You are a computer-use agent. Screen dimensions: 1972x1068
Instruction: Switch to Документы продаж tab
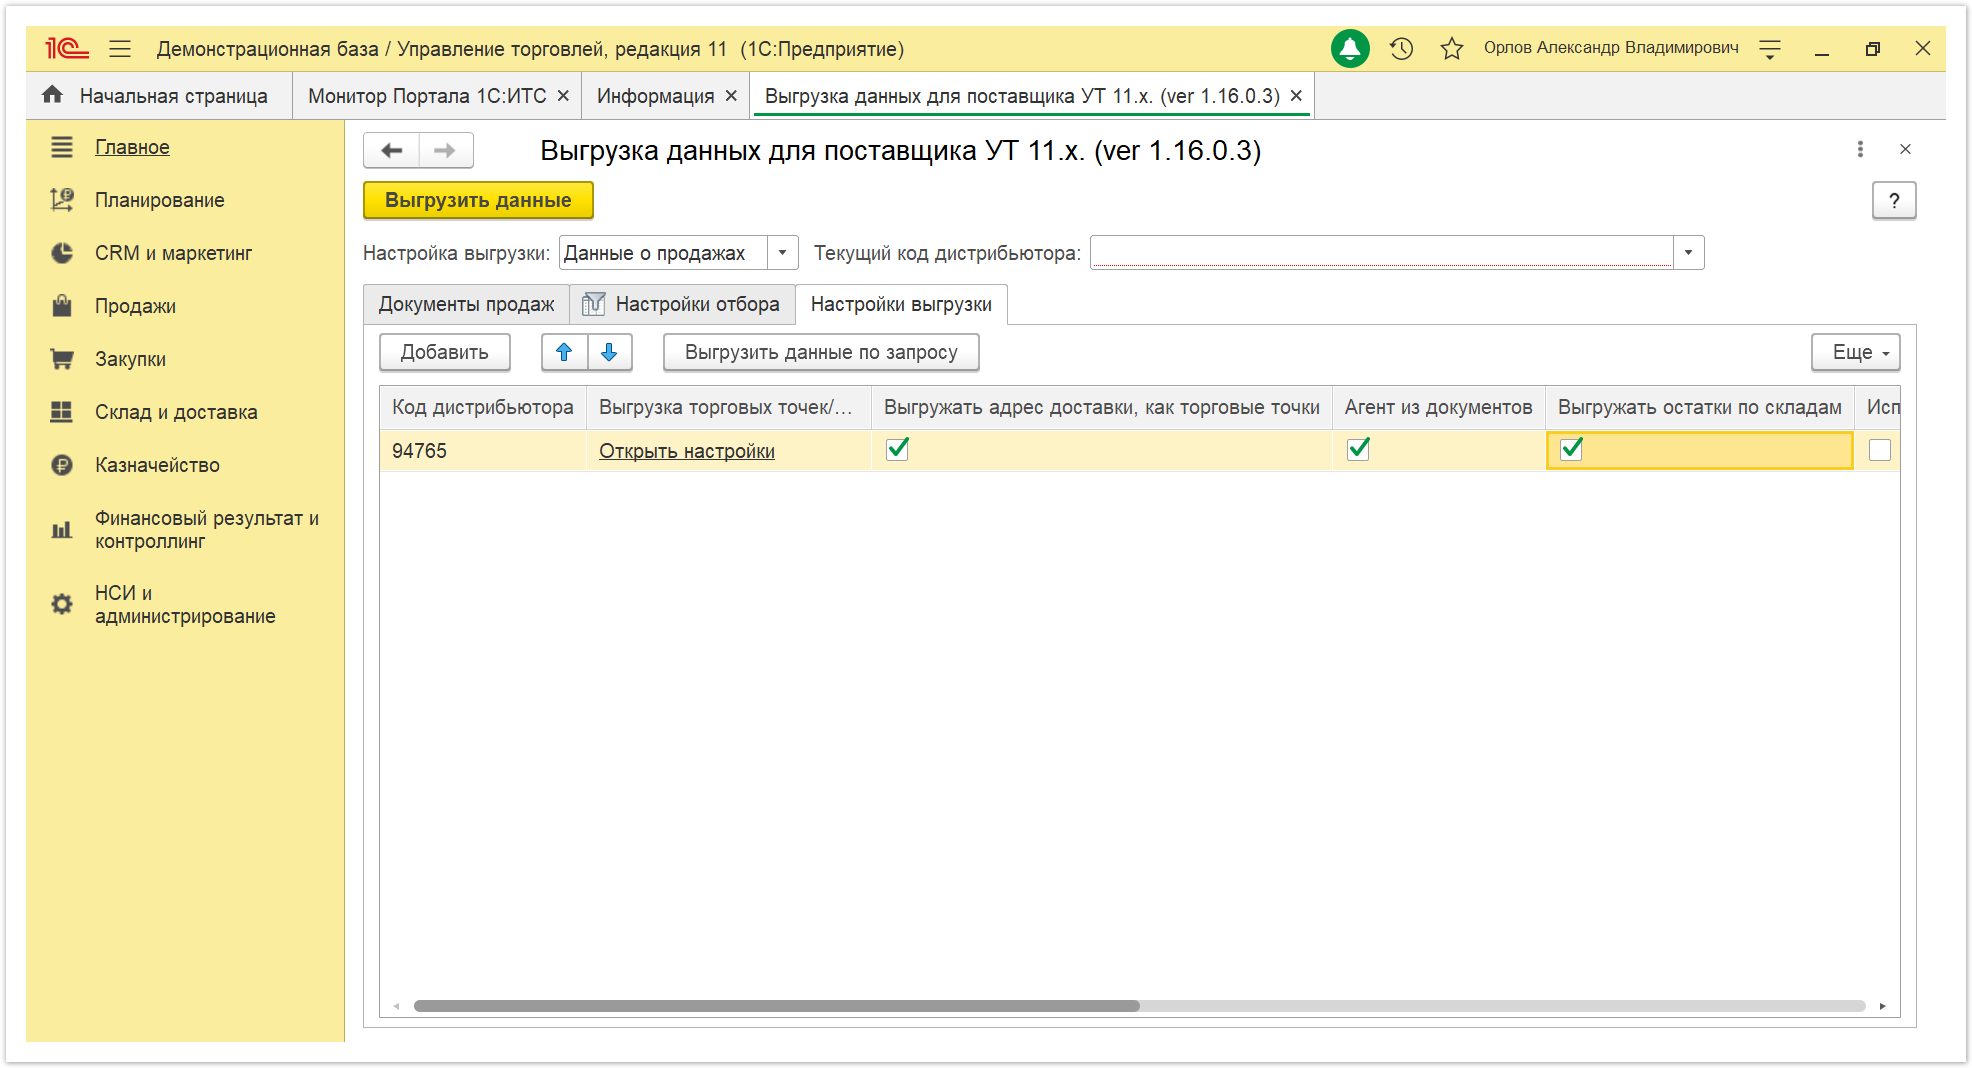click(466, 304)
